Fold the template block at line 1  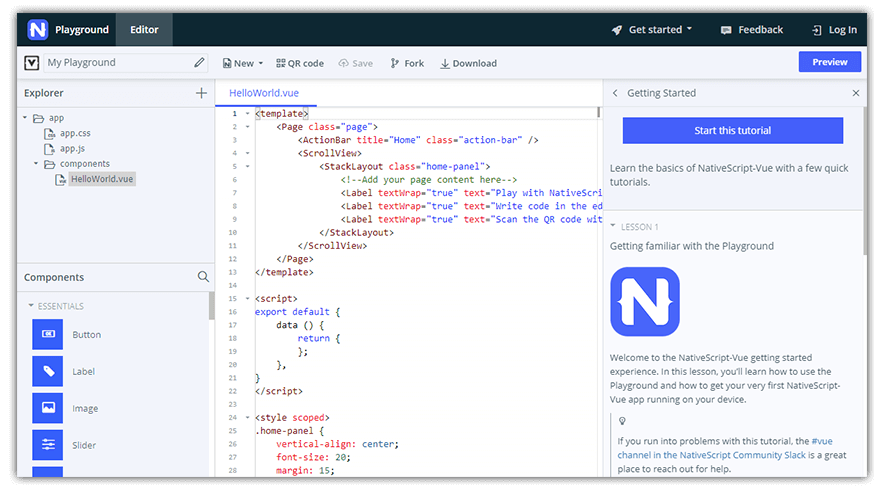pos(247,113)
